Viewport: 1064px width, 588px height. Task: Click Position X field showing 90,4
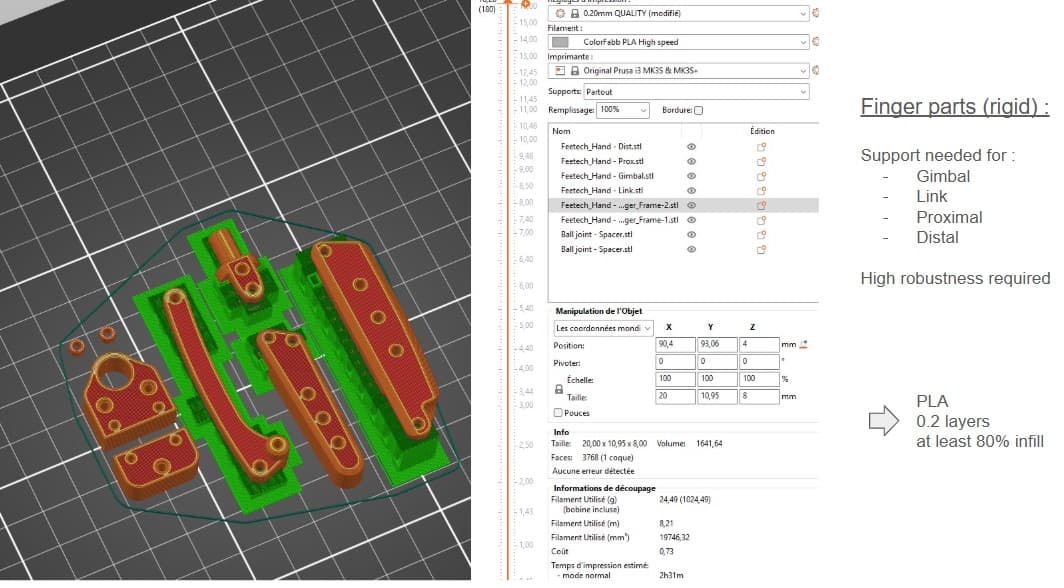[675, 345]
